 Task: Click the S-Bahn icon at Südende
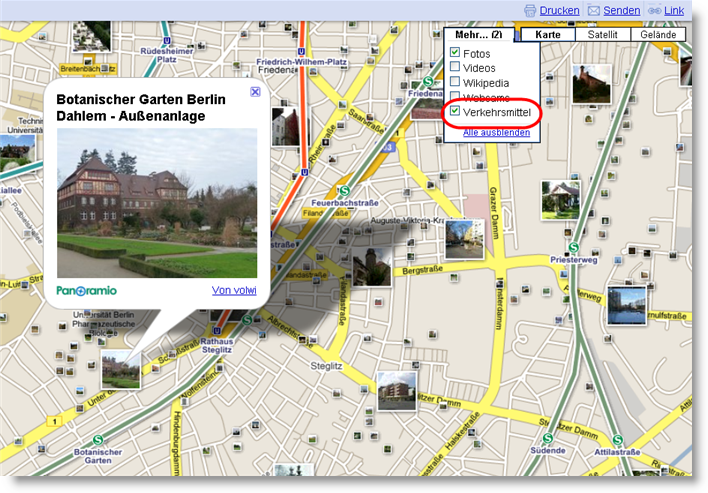(x=548, y=438)
